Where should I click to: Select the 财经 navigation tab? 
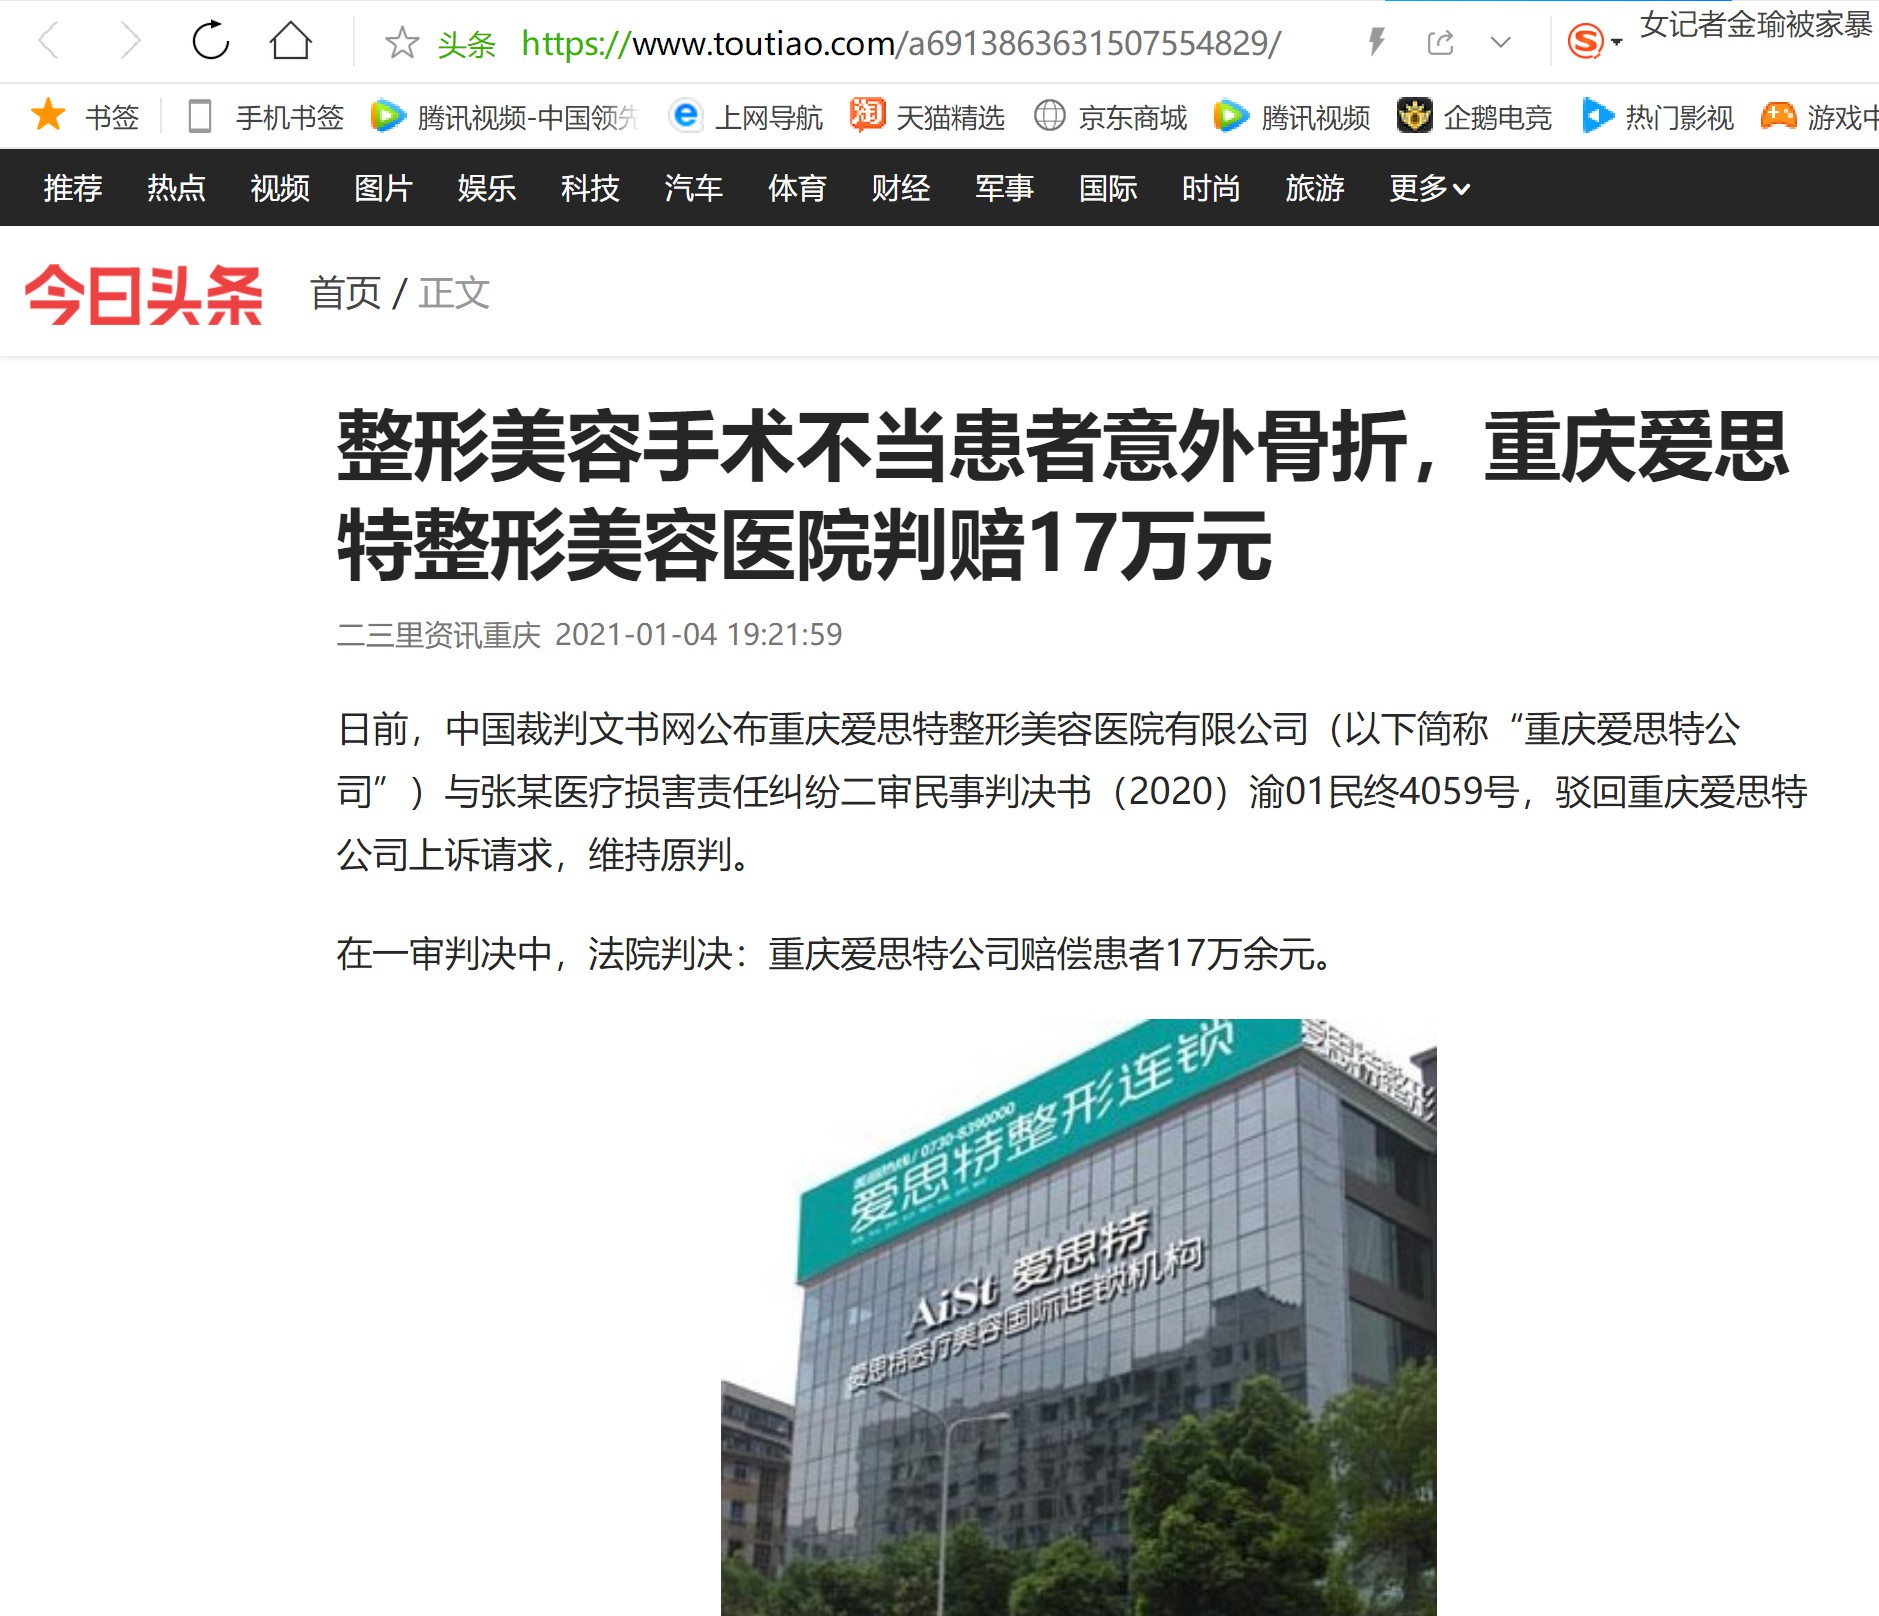[x=901, y=188]
